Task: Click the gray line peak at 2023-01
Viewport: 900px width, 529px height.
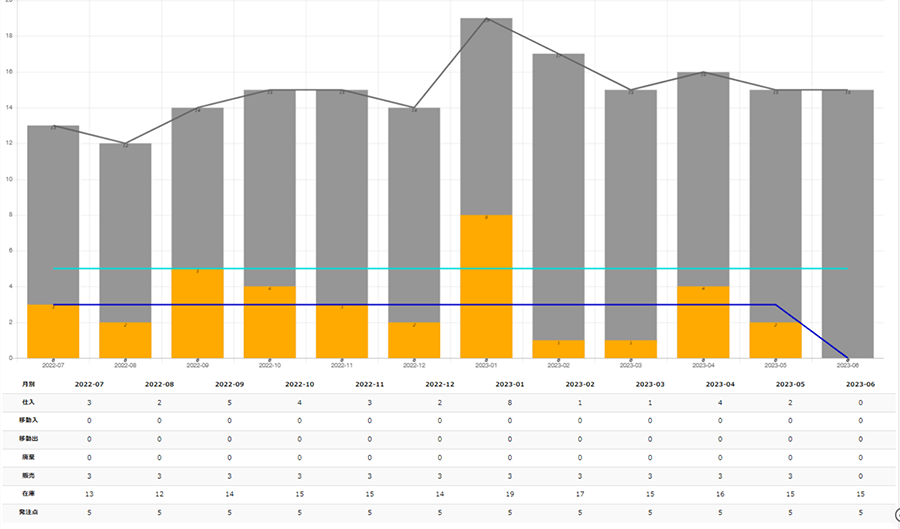Action: (x=486, y=19)
